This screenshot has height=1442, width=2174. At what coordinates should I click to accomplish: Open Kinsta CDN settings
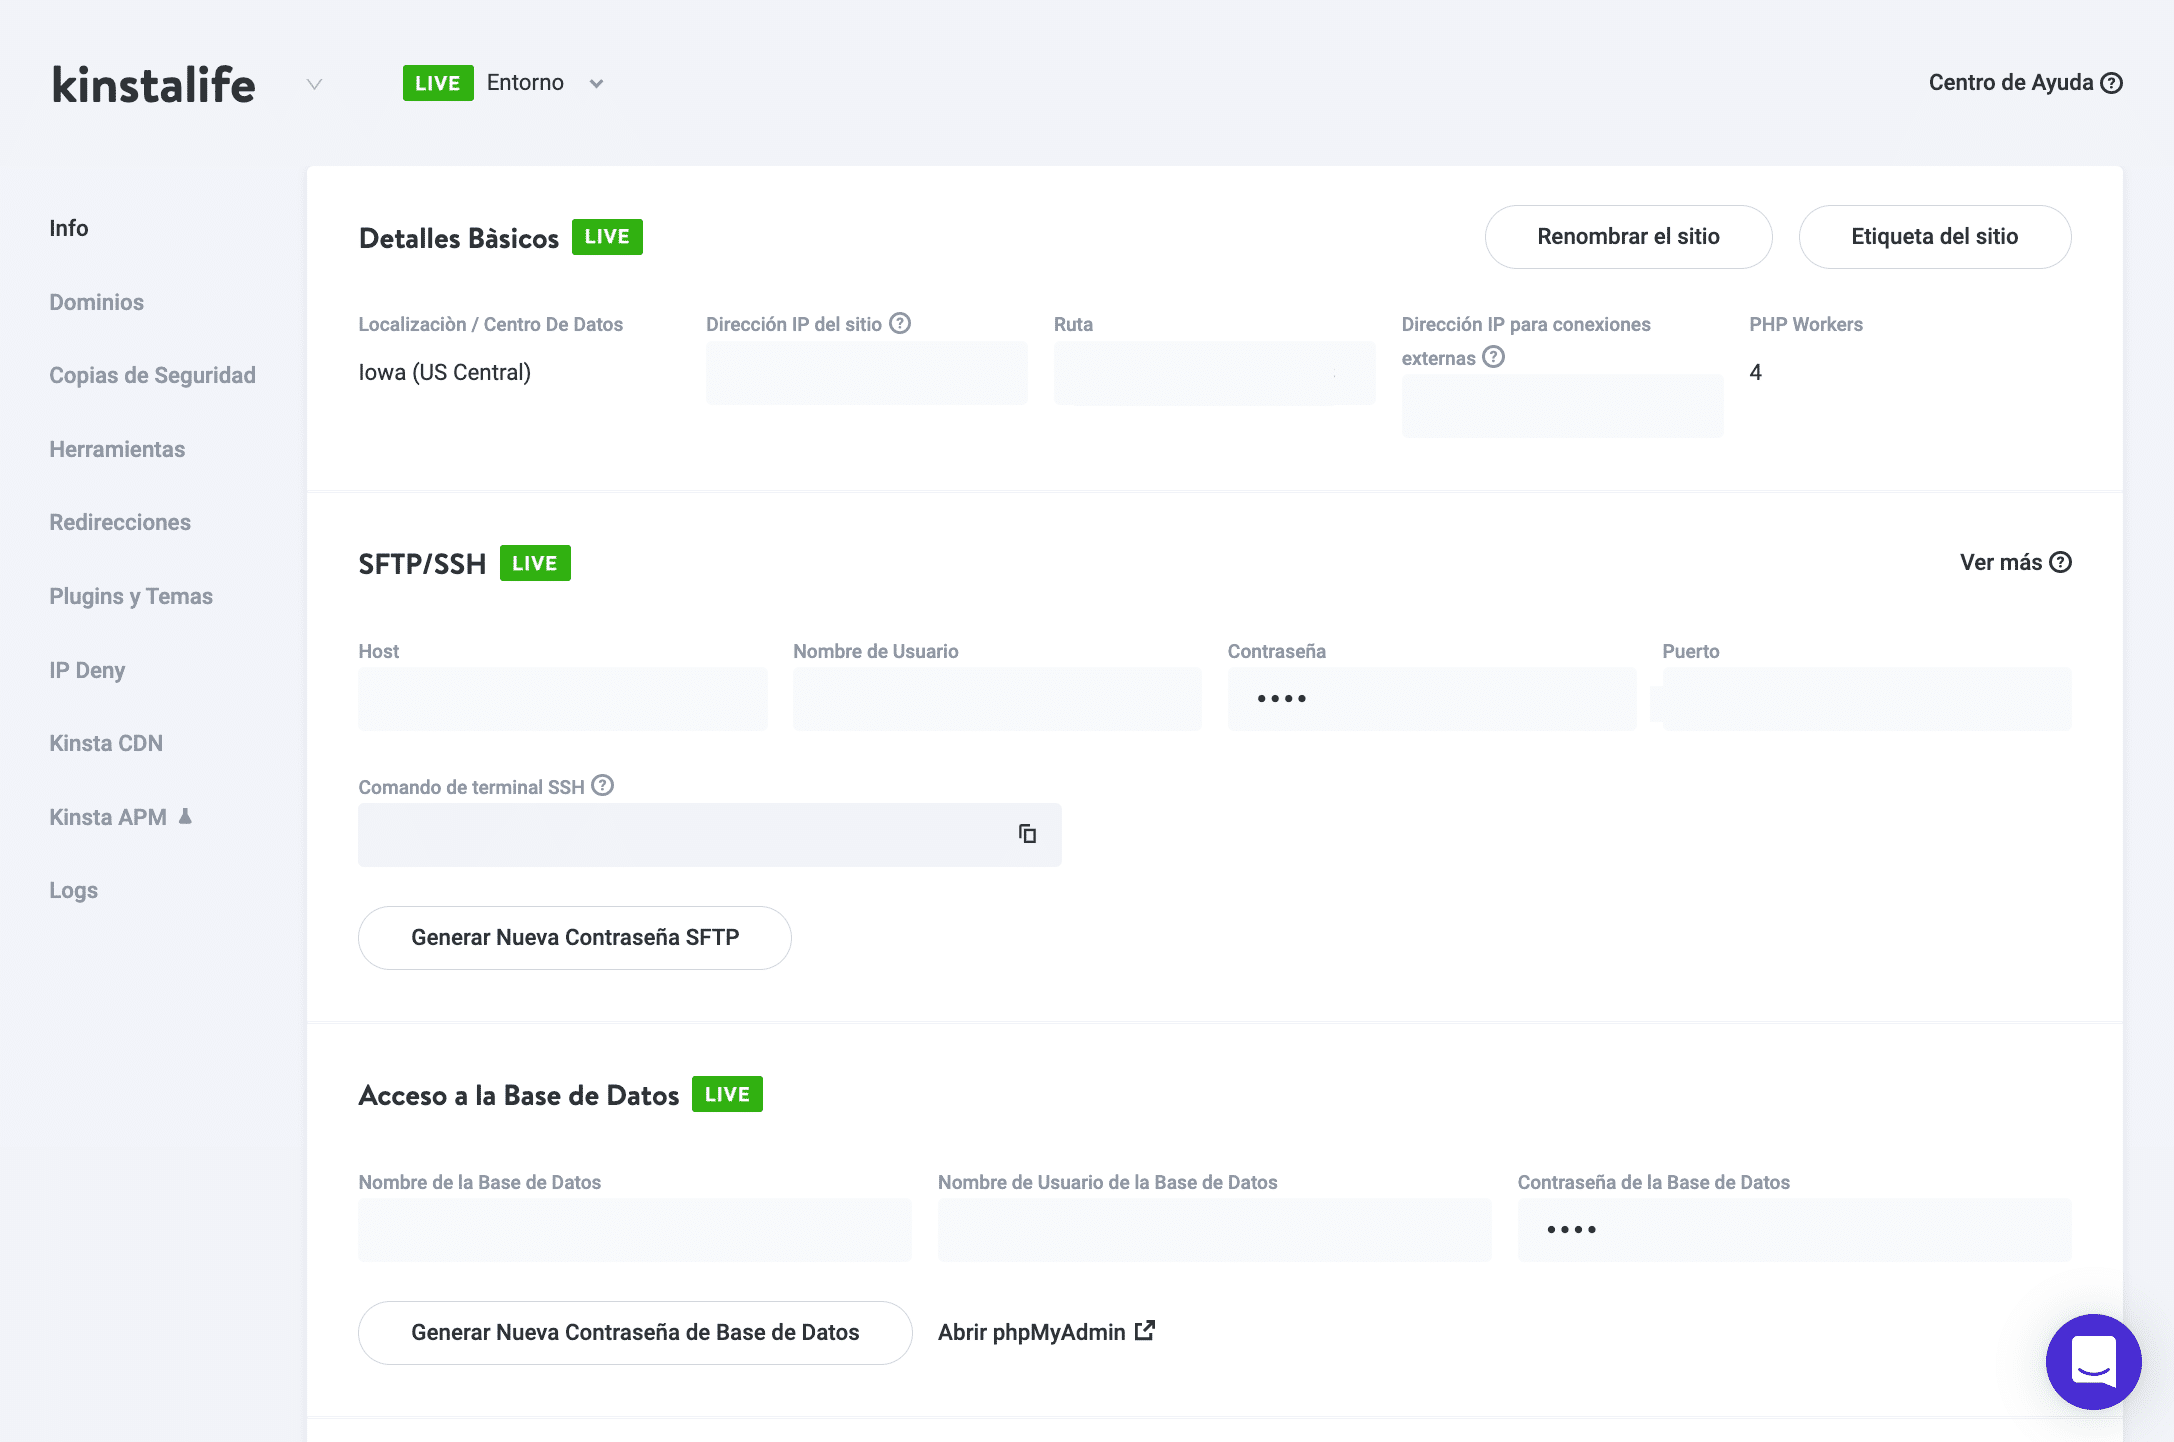click(x=106, y=743)
